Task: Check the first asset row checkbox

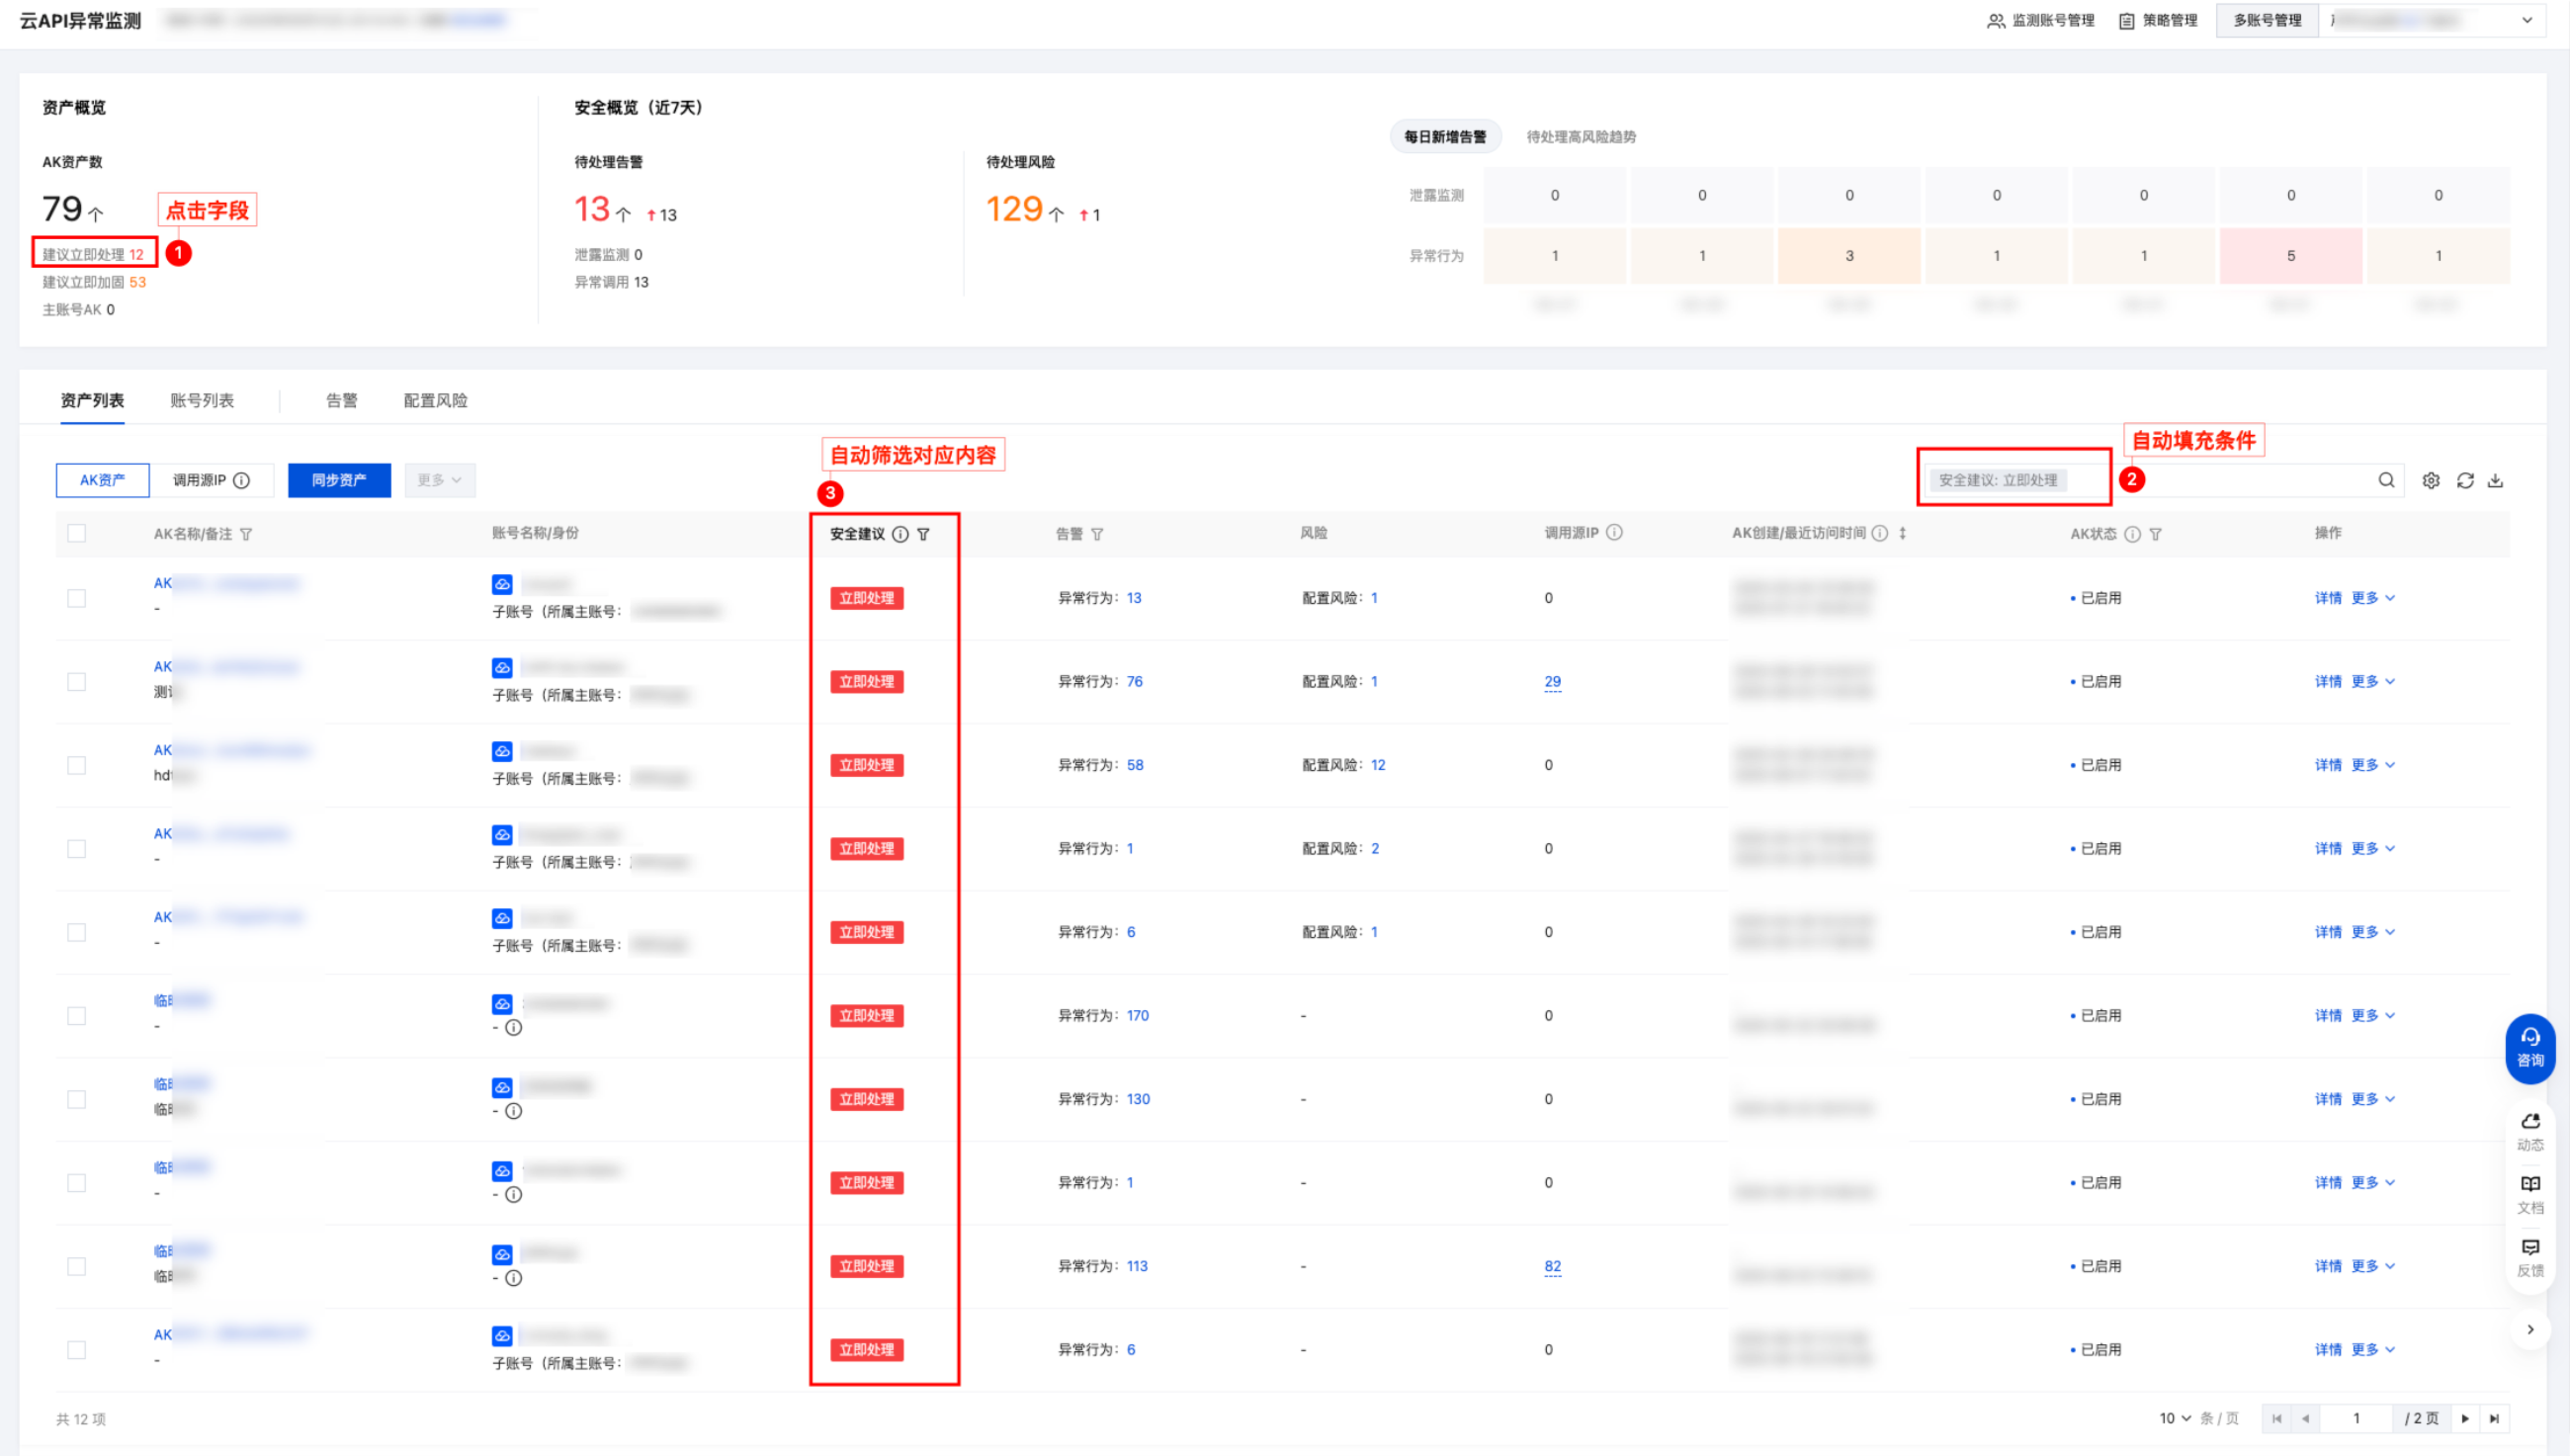Action: point(77,598)
